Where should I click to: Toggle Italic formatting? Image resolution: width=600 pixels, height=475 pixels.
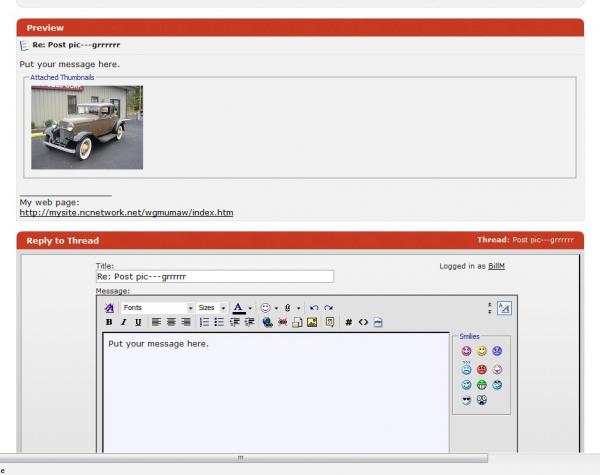(123, 322)
